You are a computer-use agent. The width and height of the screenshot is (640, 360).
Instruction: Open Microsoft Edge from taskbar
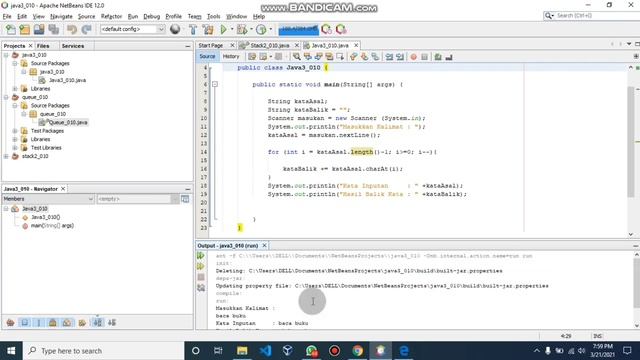[x=404, y=351]
